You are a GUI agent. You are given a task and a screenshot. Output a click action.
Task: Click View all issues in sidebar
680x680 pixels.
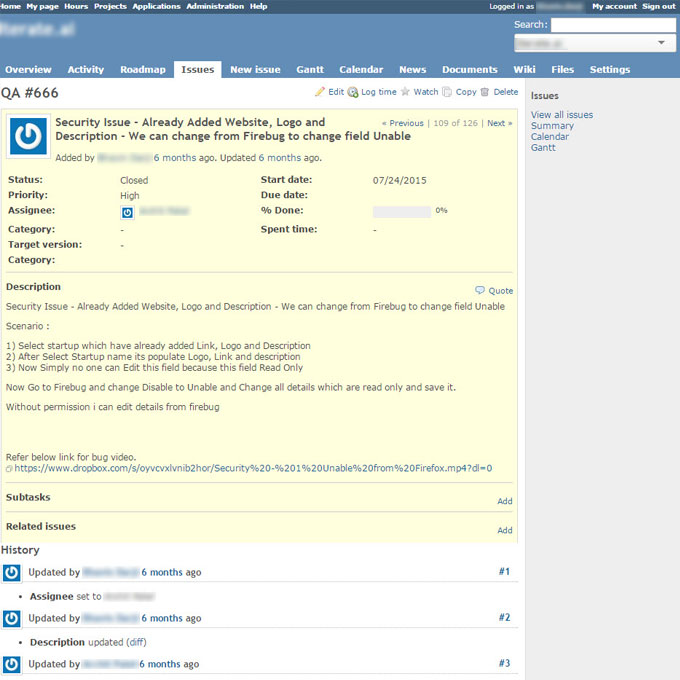[562, 115]
